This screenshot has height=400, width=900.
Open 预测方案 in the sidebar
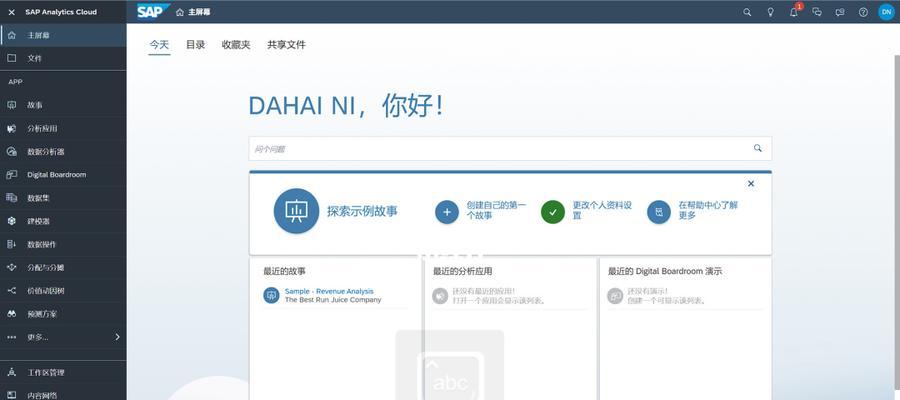point(63,314)
